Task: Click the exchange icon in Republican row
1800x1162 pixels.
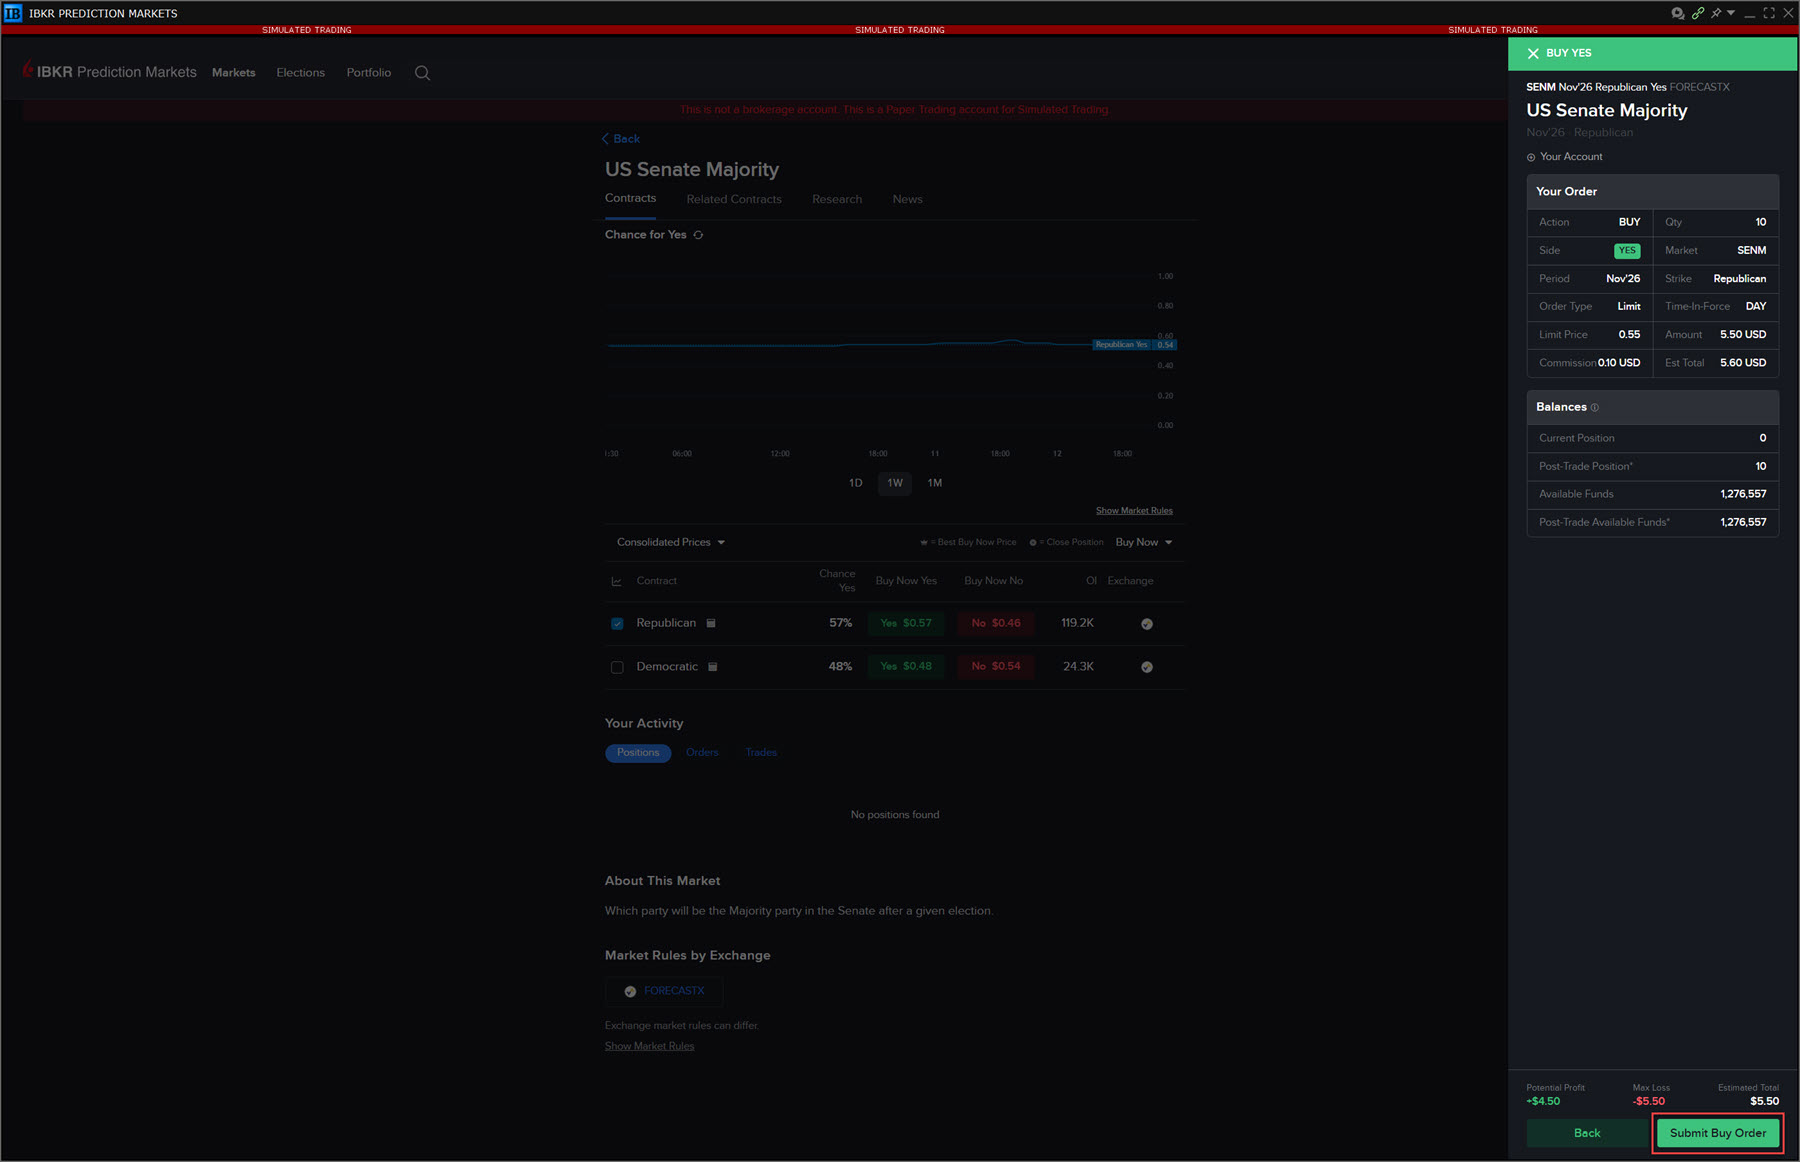Action: (x=1147, y=624)
